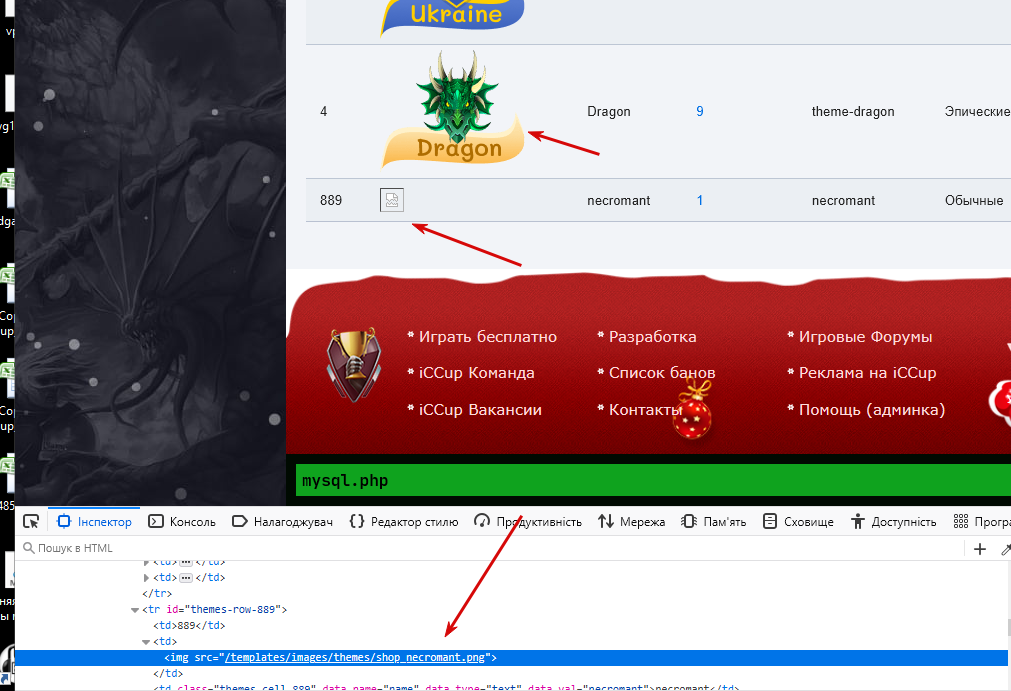Click the ID 4 cell in the Dragon row
The height and width of the screenshot is (691, 1011).
point(324,112)
